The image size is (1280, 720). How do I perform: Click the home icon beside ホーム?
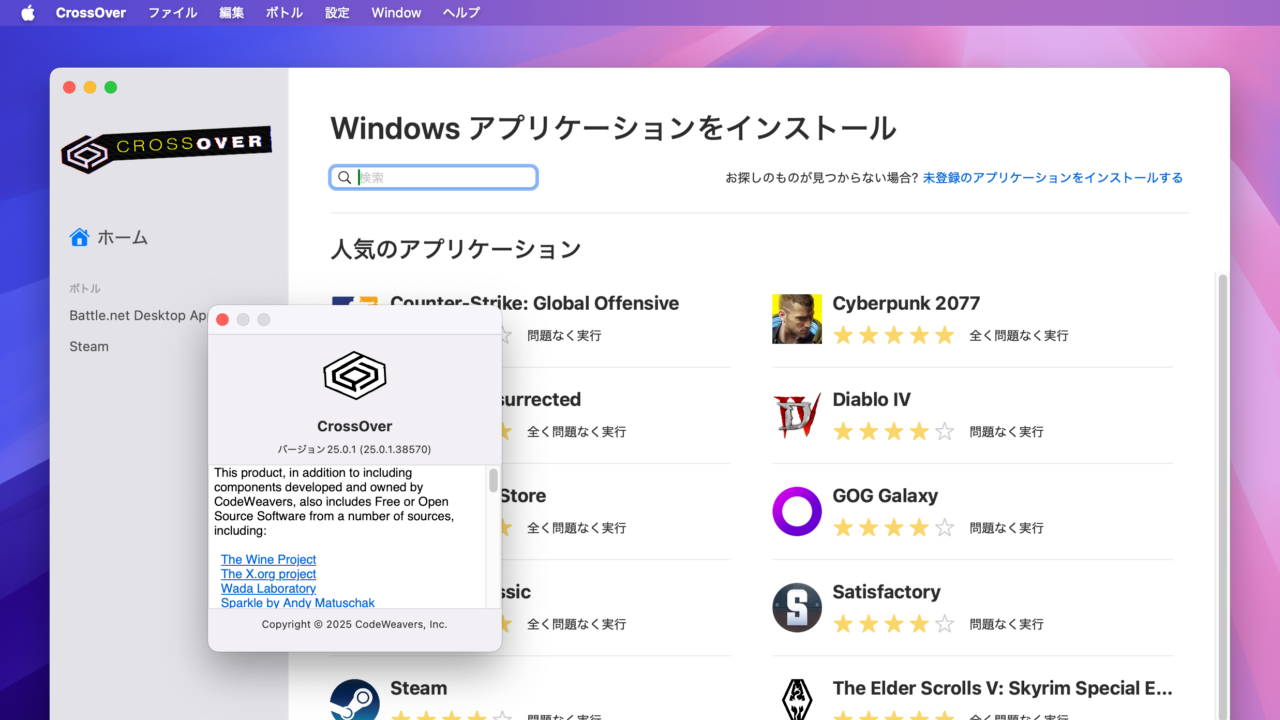click(x=79, y=237)
